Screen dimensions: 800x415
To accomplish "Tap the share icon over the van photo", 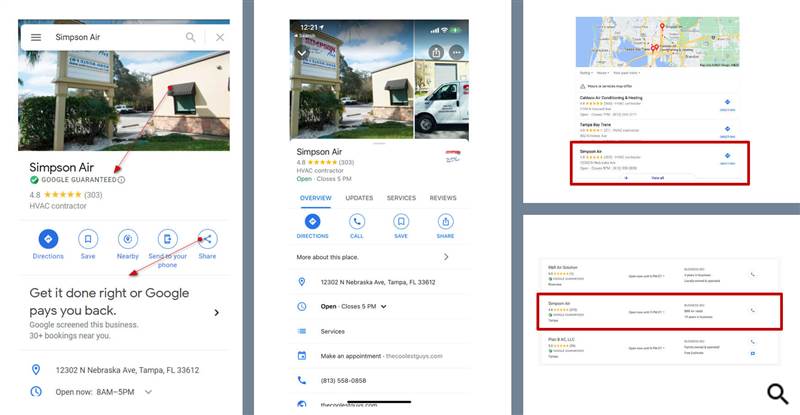I will click(435, 52).
